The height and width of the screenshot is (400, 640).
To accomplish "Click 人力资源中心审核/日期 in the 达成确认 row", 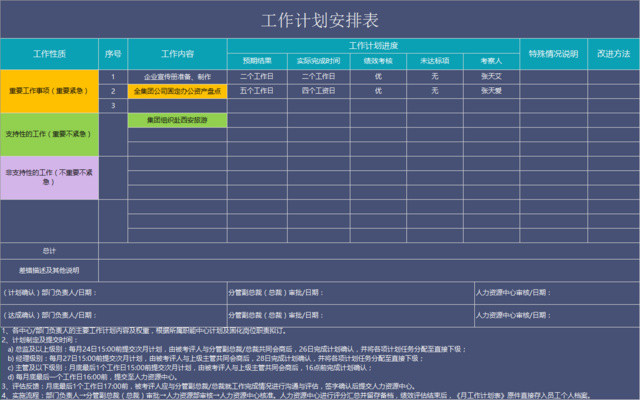I will click(557, 315).
